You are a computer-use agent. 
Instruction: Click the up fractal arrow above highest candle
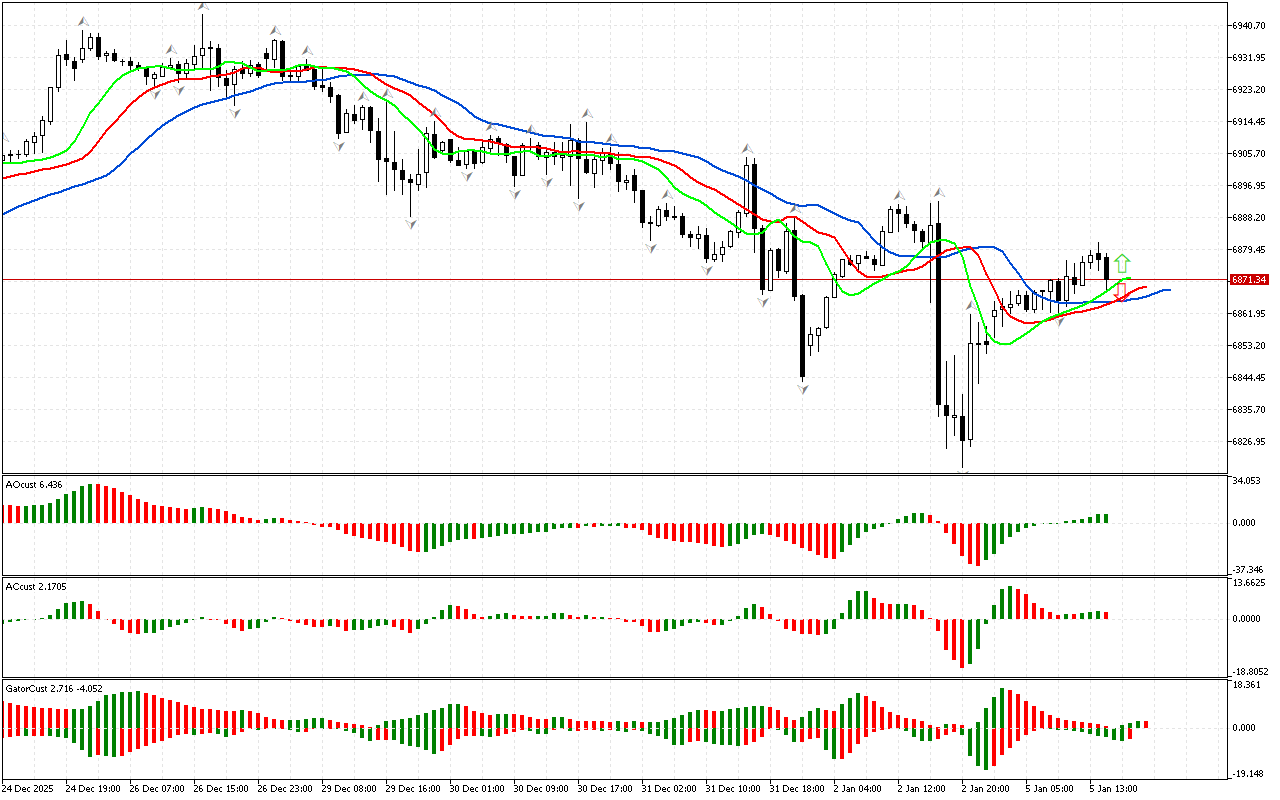coord(203,7)
